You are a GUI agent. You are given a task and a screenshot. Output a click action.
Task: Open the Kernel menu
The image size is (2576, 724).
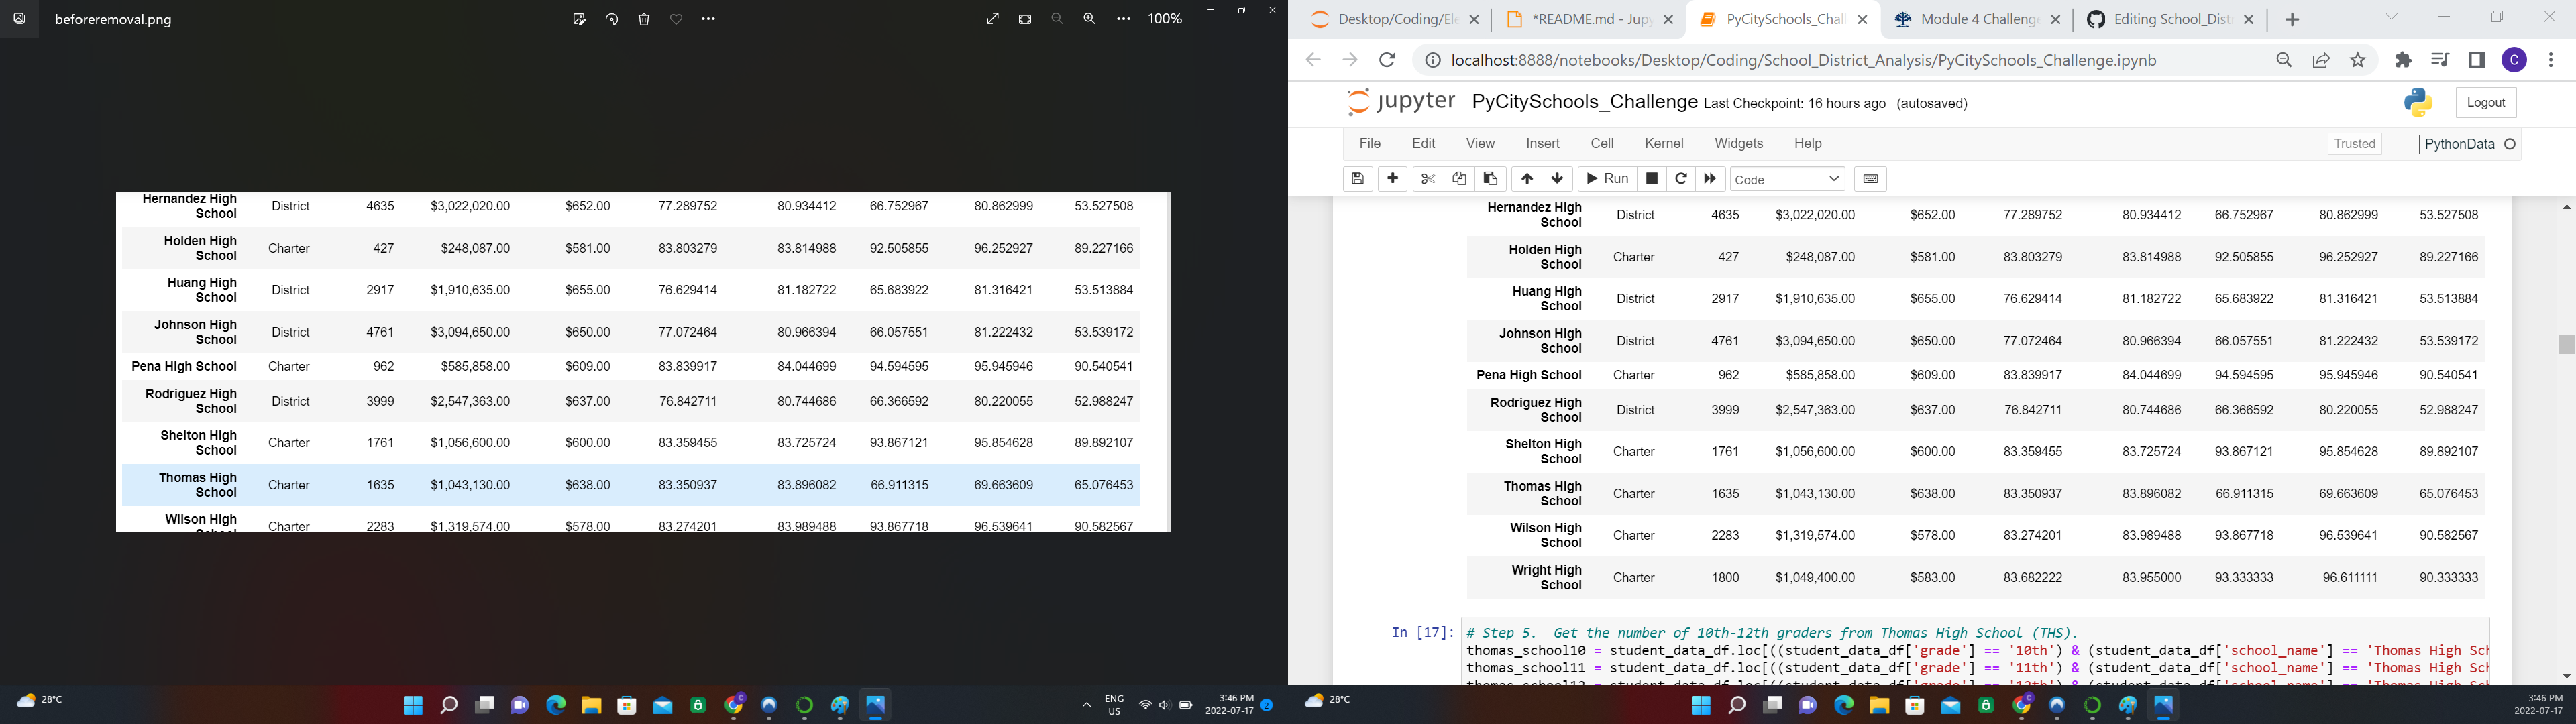[x=1664, y=143]
